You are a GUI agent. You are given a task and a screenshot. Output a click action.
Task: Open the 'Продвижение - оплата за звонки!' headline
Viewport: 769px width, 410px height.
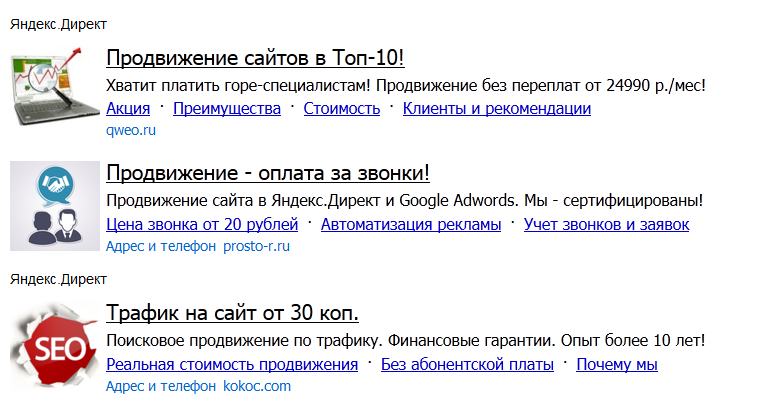pyautogui.click(x=268, y=173)
